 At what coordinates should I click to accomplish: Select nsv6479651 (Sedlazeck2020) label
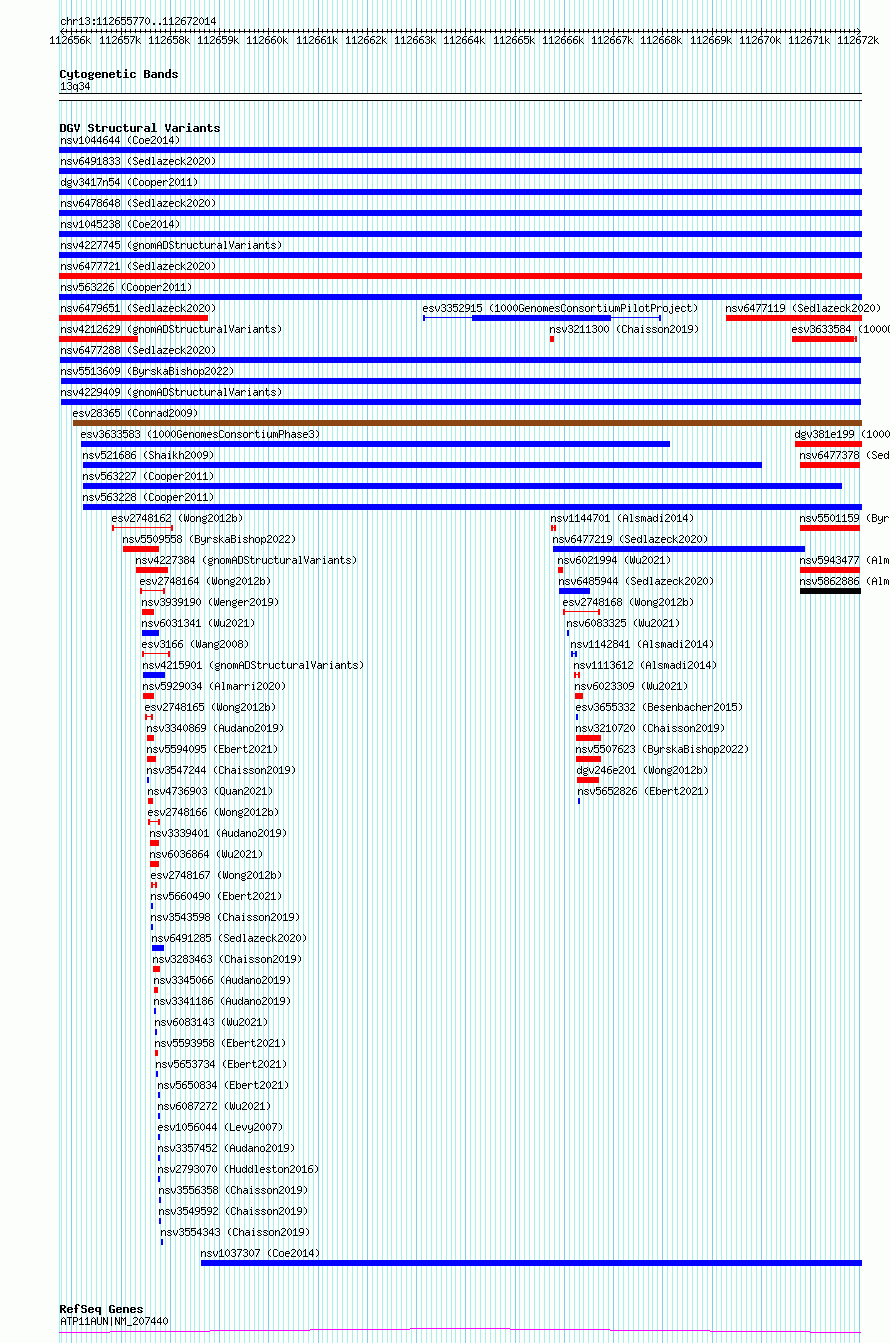point(138,308)
